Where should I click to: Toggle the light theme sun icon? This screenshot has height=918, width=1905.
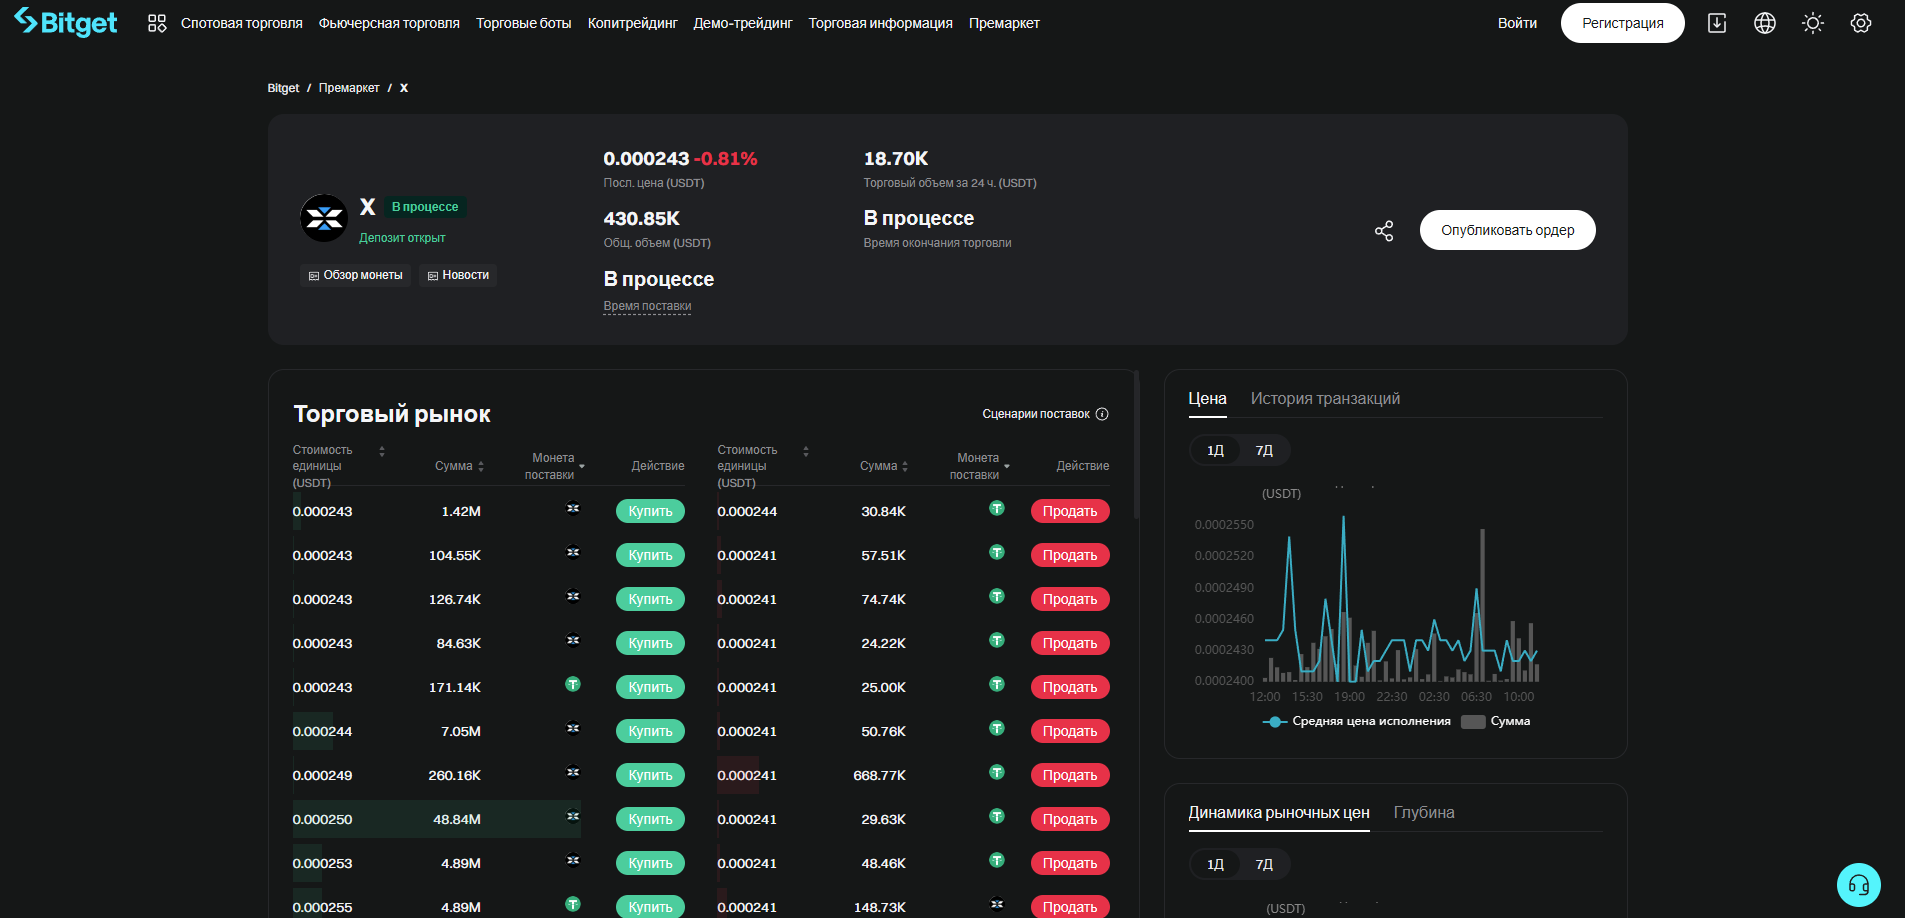tap(1813, 23)
